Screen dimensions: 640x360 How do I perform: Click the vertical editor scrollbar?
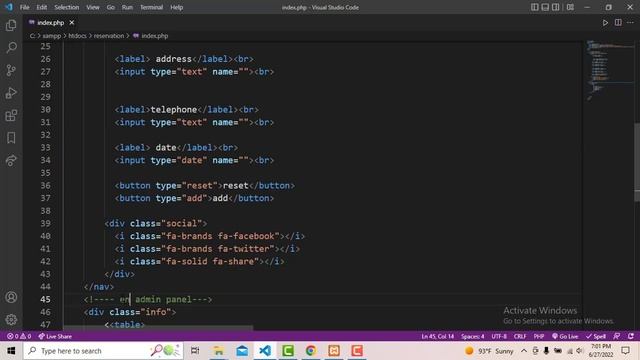(x=637, y=161)
